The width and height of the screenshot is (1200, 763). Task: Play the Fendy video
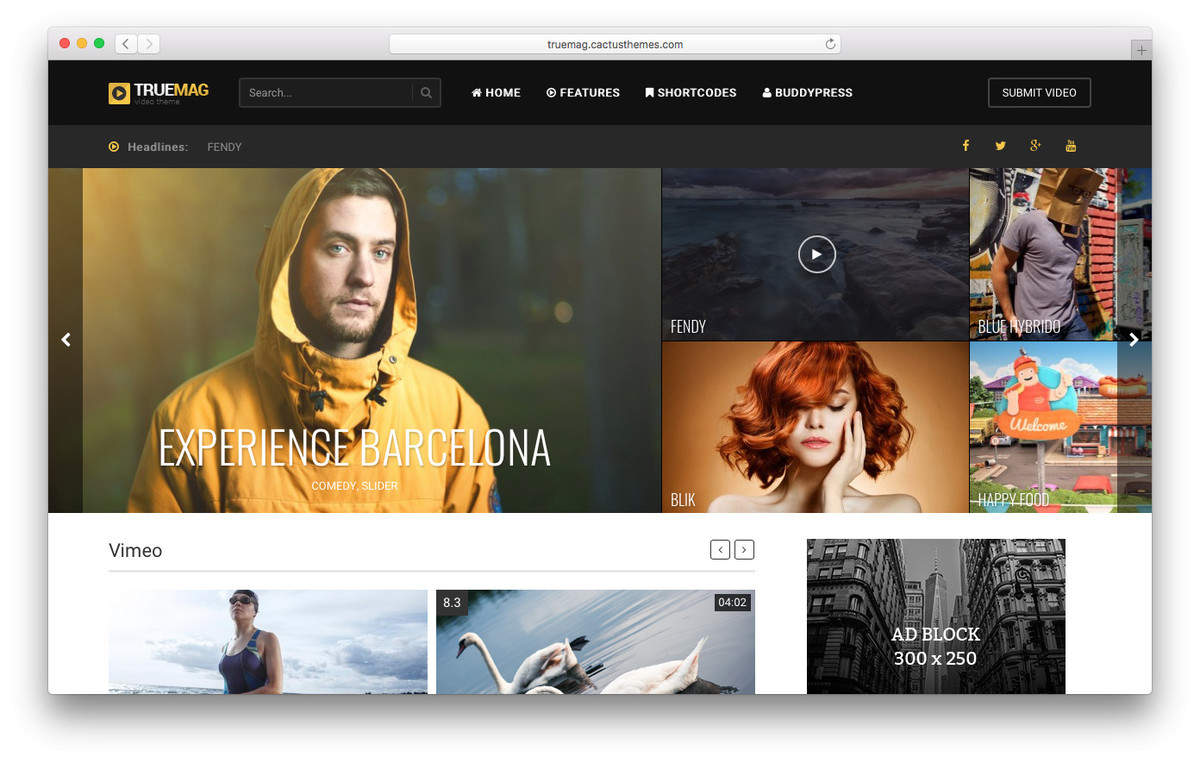[x=816, y=254]
